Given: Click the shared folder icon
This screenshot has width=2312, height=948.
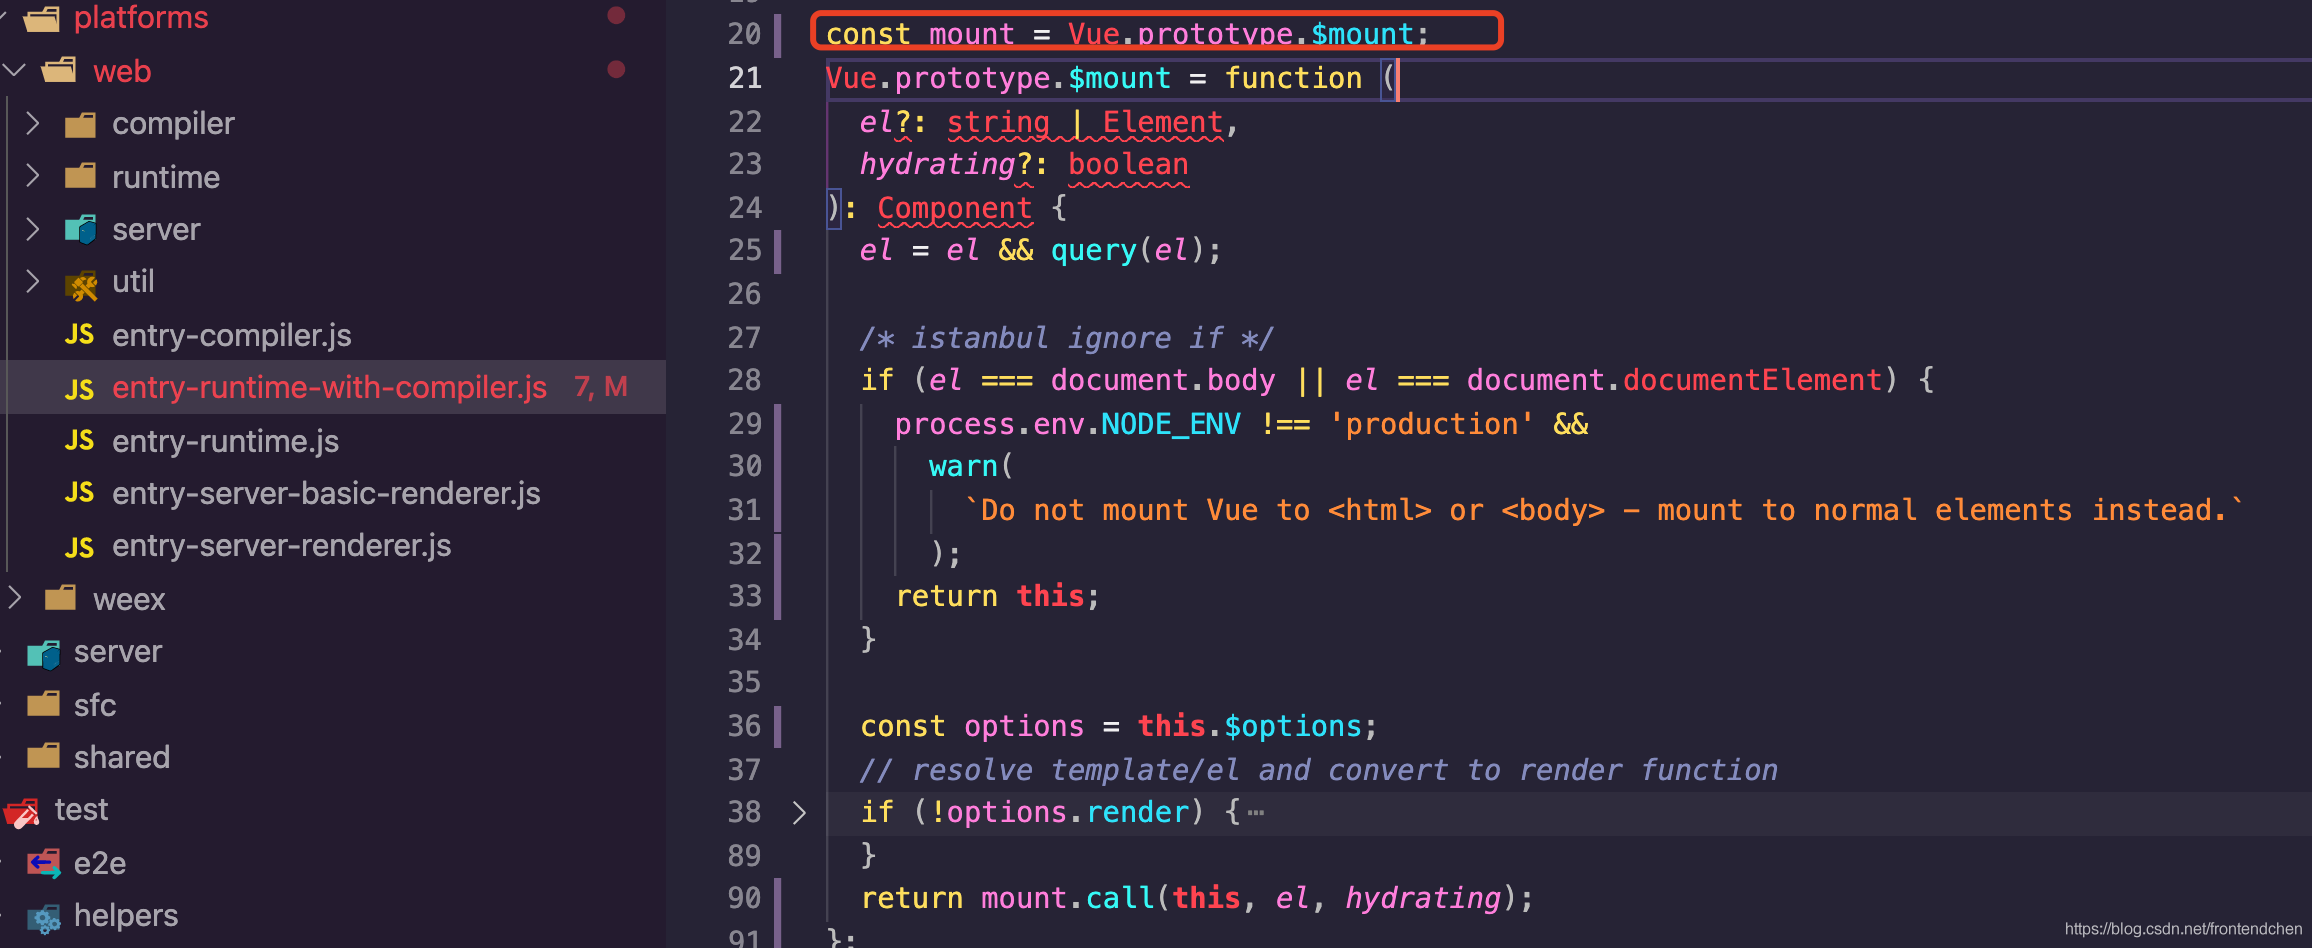Looking at the screenshot, I should 43,756.
